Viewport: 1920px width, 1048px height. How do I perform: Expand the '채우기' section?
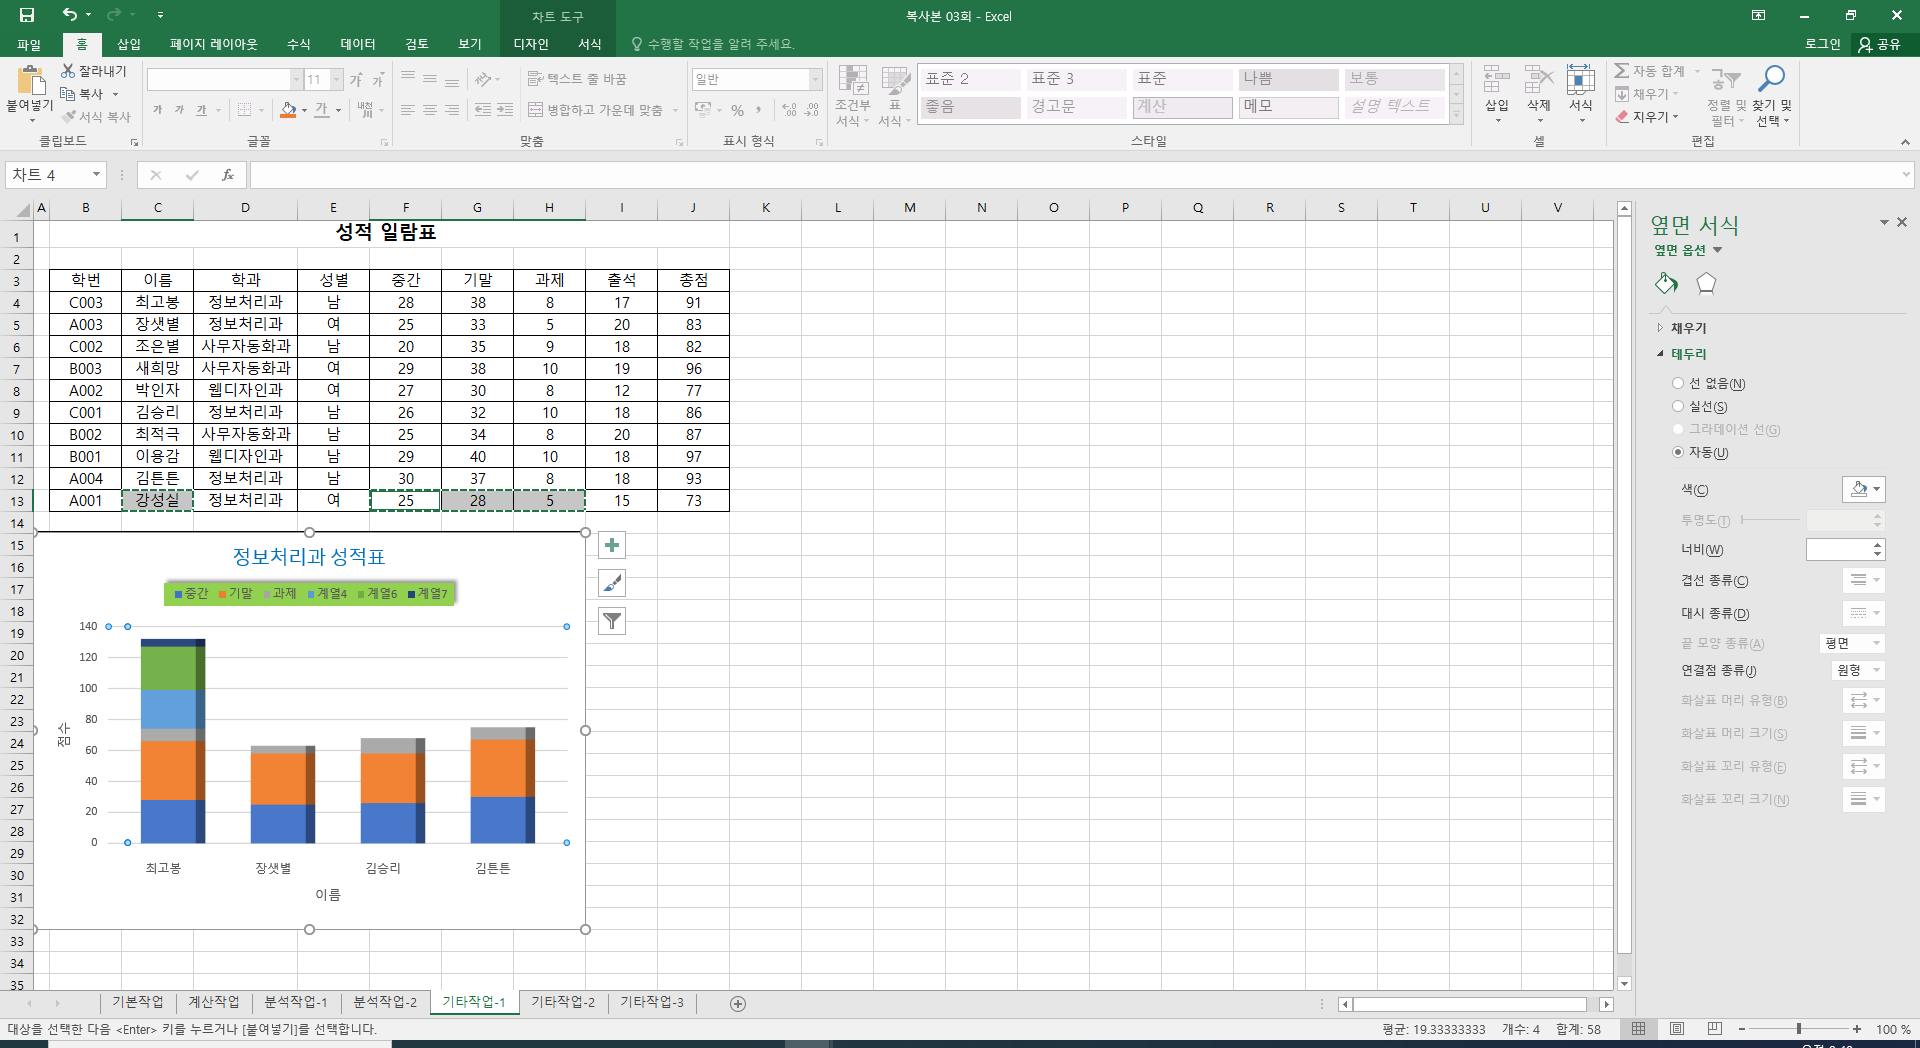(x=1688, y=328)
